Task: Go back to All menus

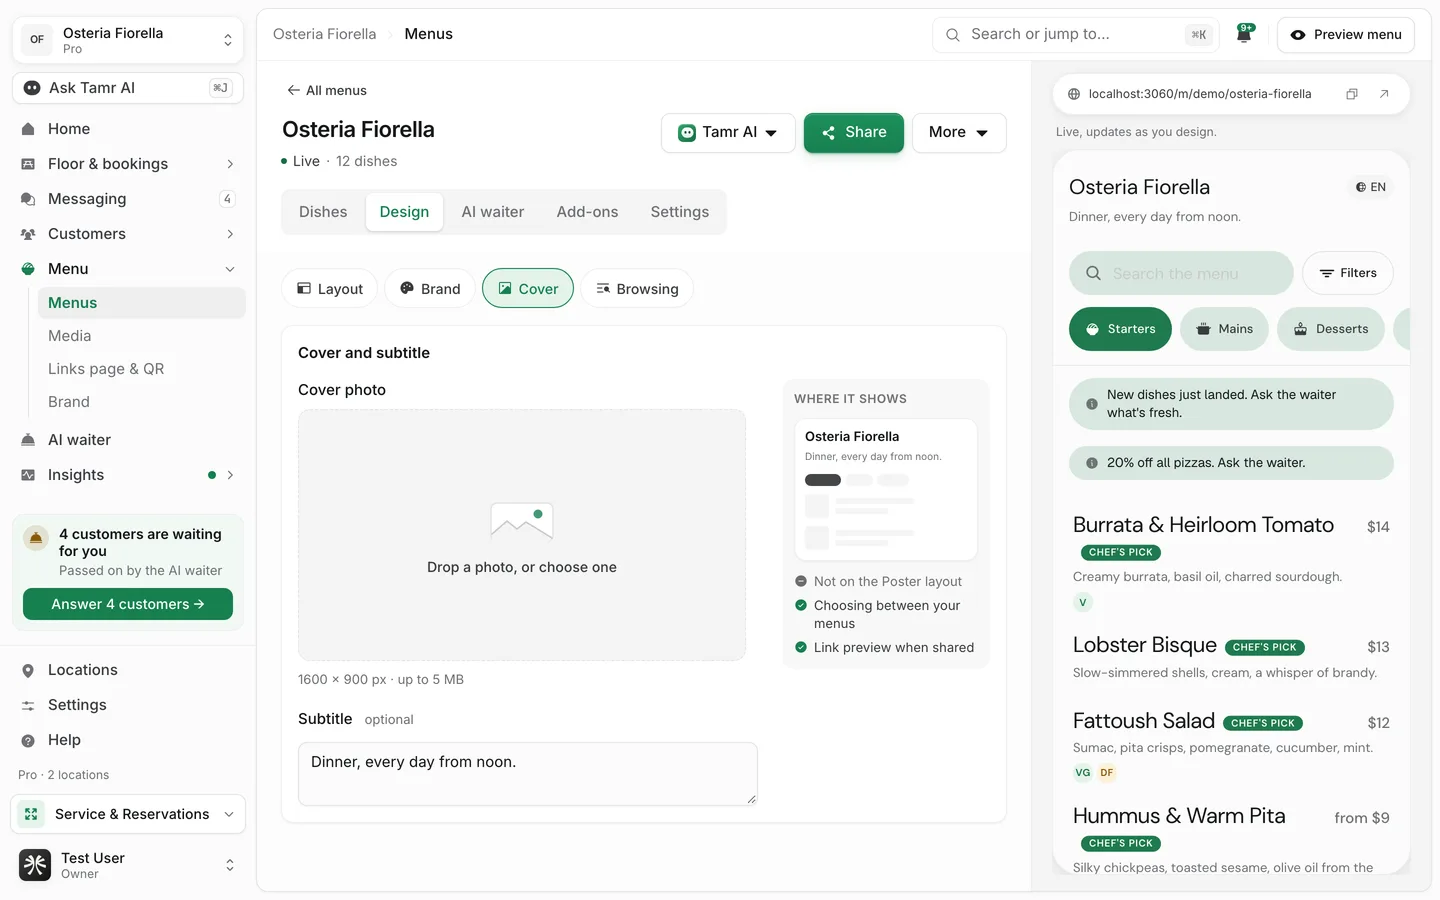Action: (327, 90)
